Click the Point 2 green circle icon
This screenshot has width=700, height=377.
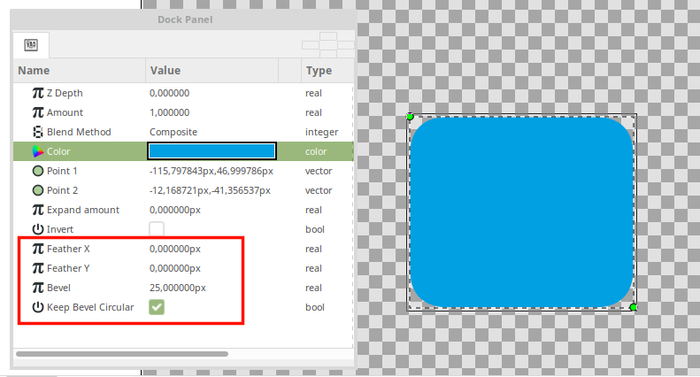[x=38, y=190]
